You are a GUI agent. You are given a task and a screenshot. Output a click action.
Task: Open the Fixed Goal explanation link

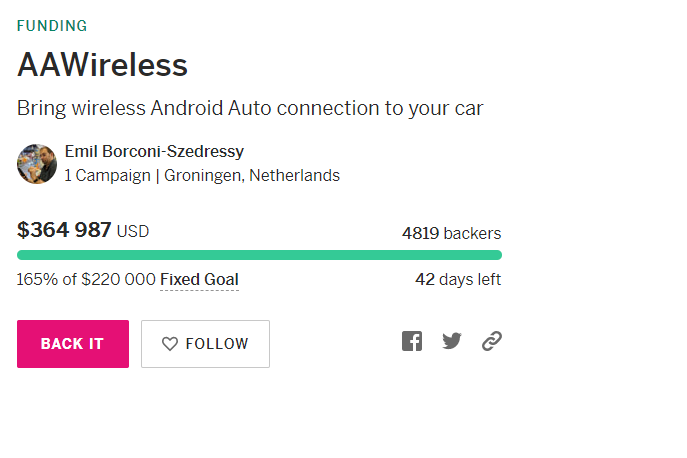point(199,280)
